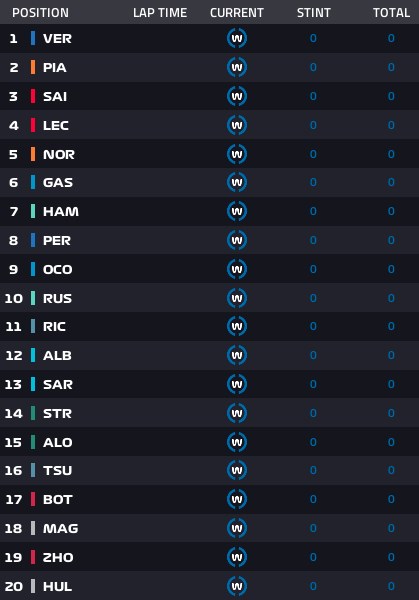Click the LAP TIME column header
Screen dimensions: 419x600
pos(160,13)
